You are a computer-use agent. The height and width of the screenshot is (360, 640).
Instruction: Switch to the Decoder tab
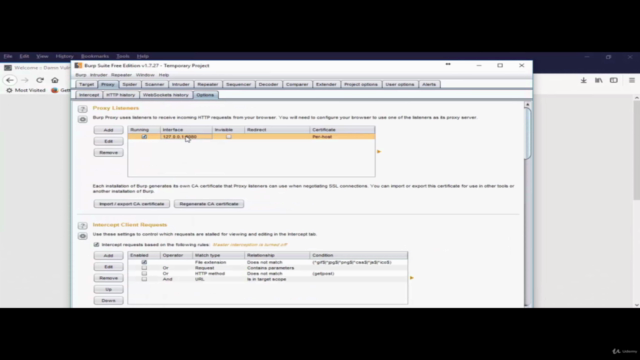[268, 84]
